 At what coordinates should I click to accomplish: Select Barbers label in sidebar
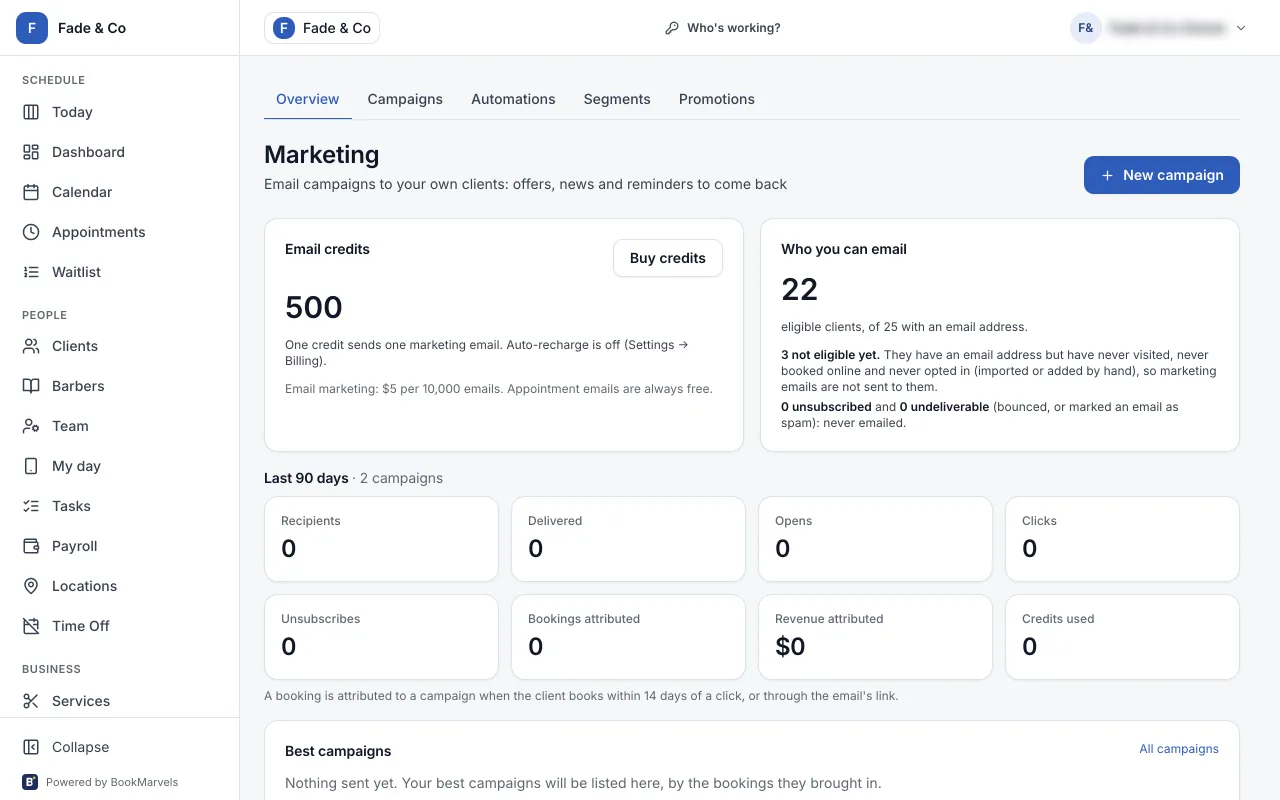tap(78, 386)
